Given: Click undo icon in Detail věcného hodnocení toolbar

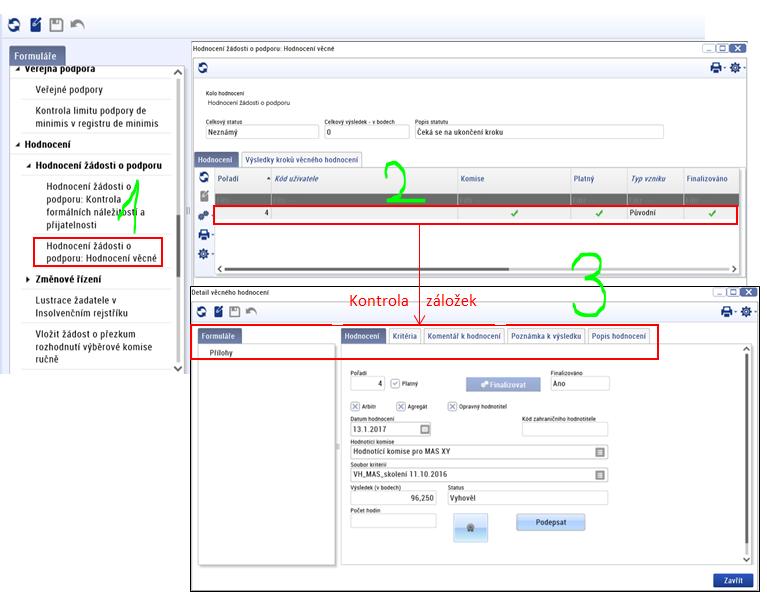Looking at the screenshot, I should point(251,311).
